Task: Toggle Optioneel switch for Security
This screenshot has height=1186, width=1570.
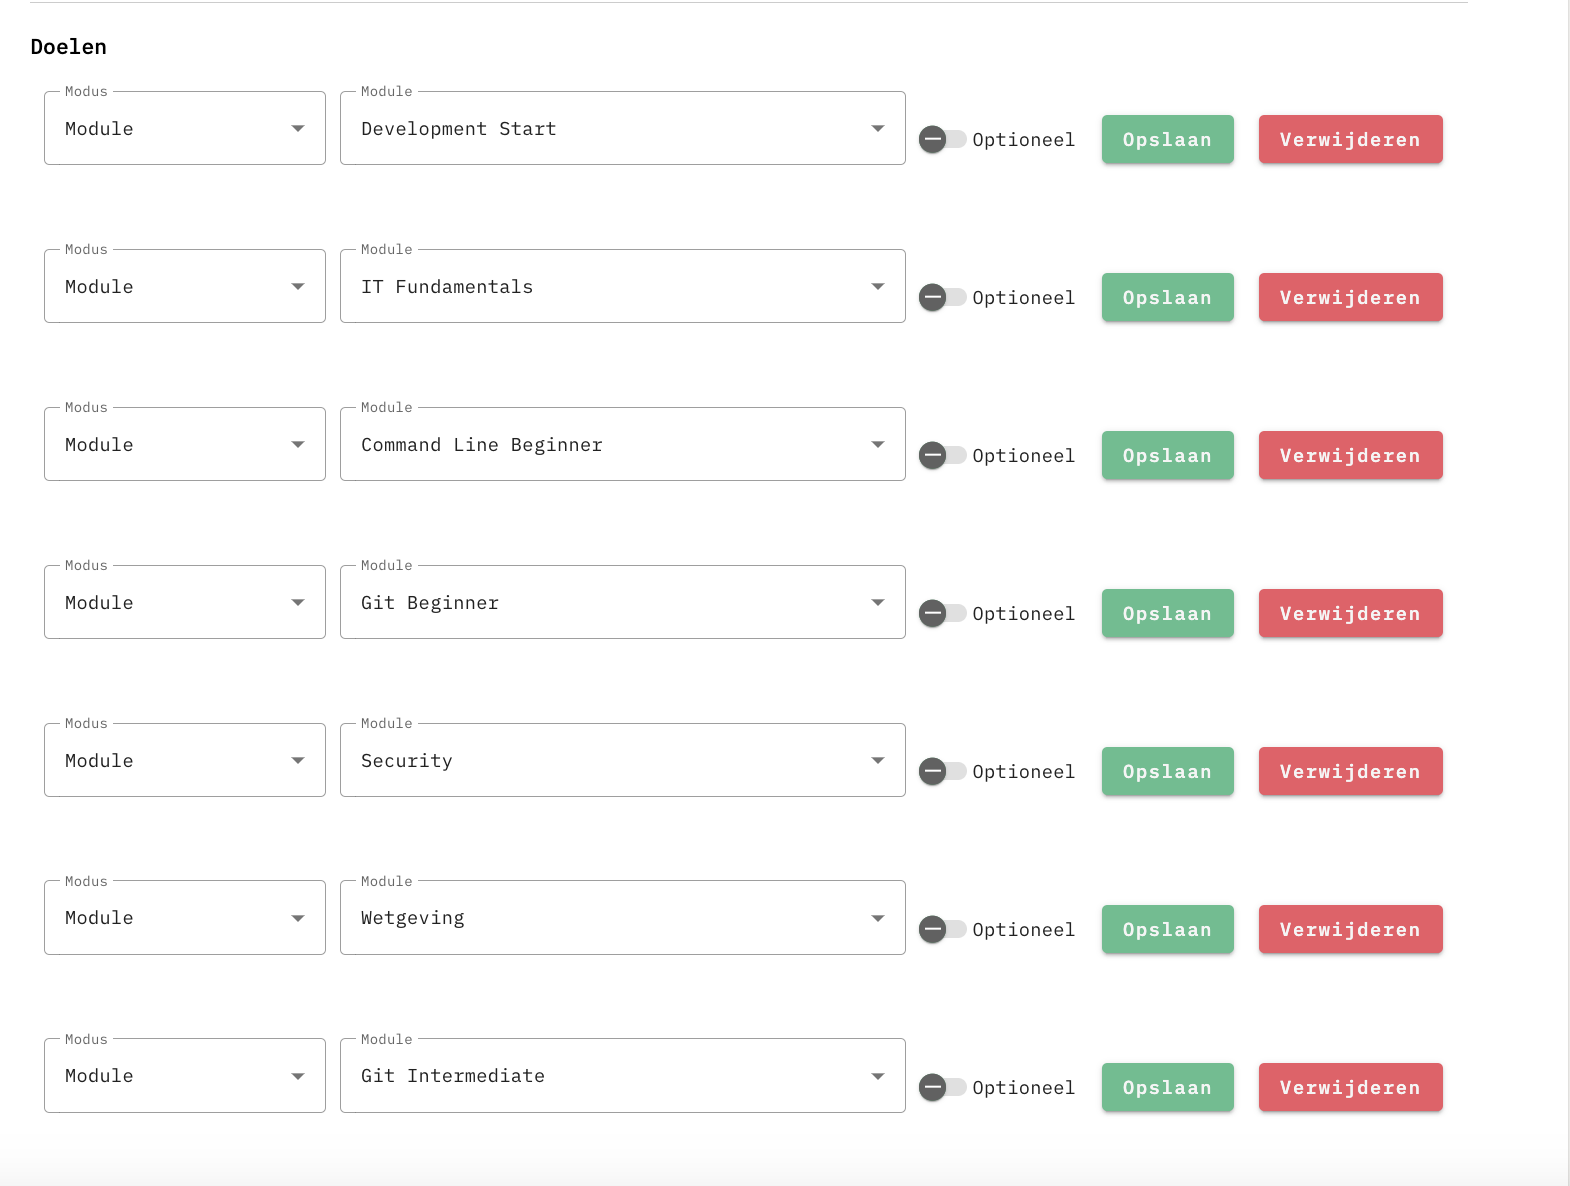Action: coord(942,771)
